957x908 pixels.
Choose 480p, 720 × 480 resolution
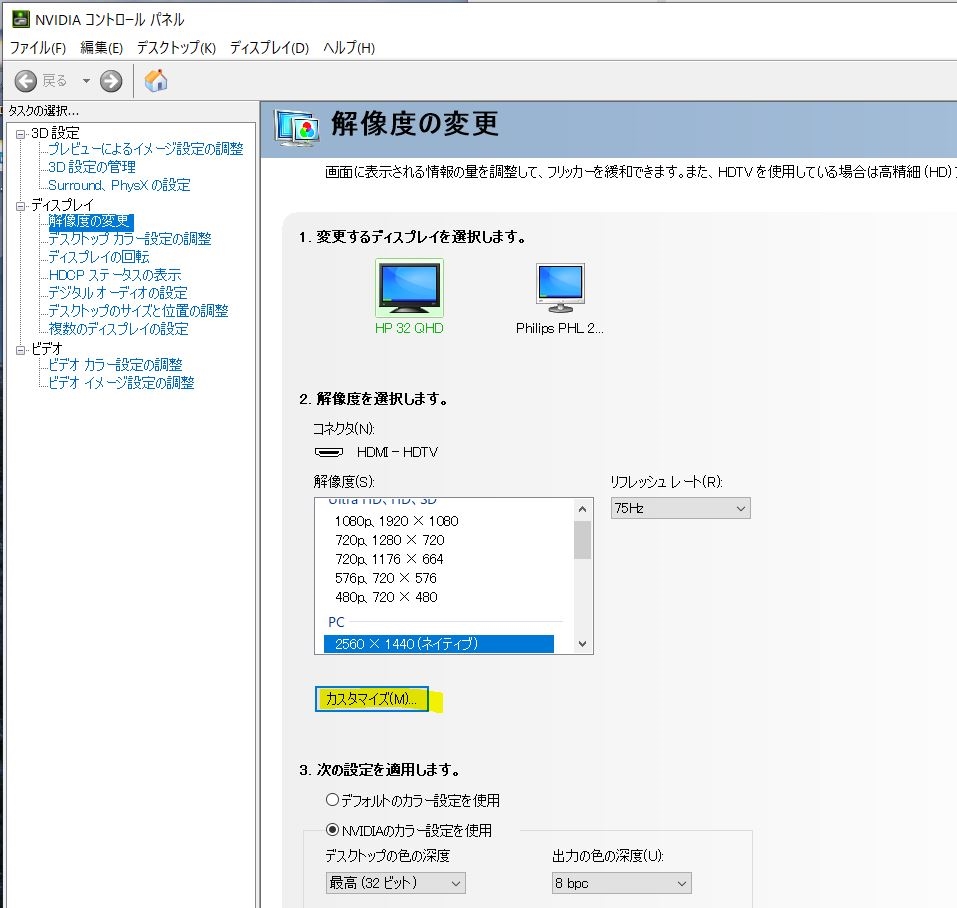coord(386,597)
